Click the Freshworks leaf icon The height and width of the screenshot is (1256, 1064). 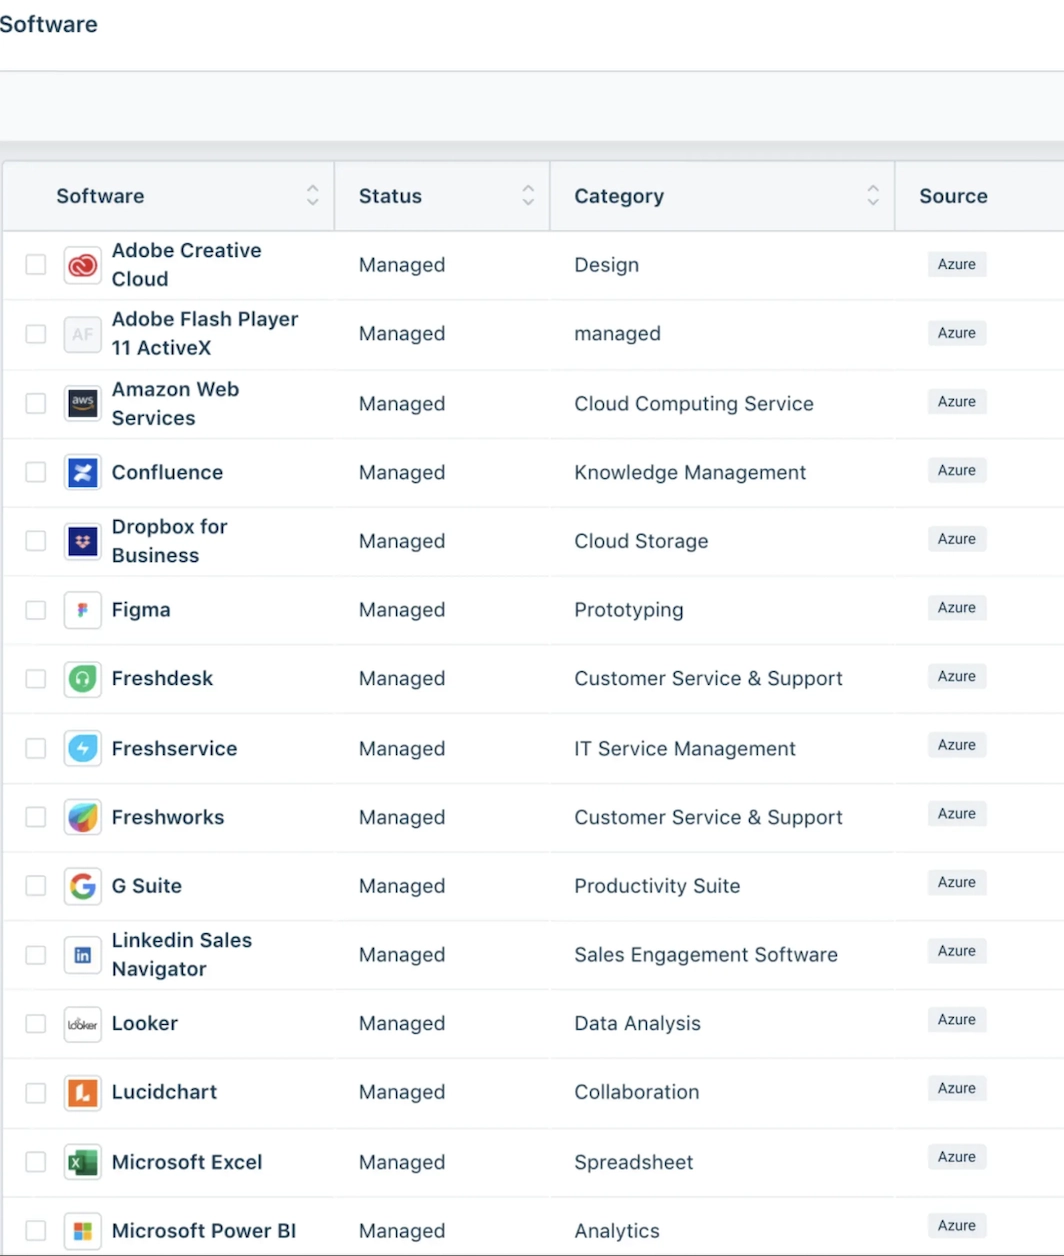tap(83, 817)
